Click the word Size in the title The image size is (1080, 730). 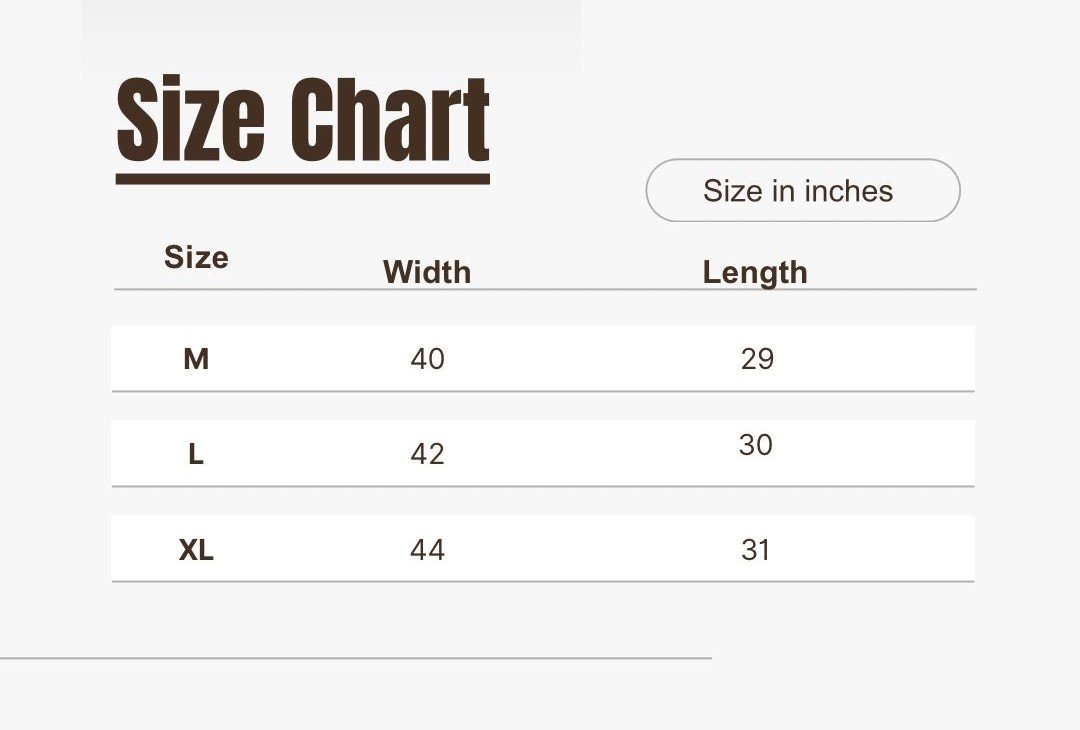pos(191,118)
